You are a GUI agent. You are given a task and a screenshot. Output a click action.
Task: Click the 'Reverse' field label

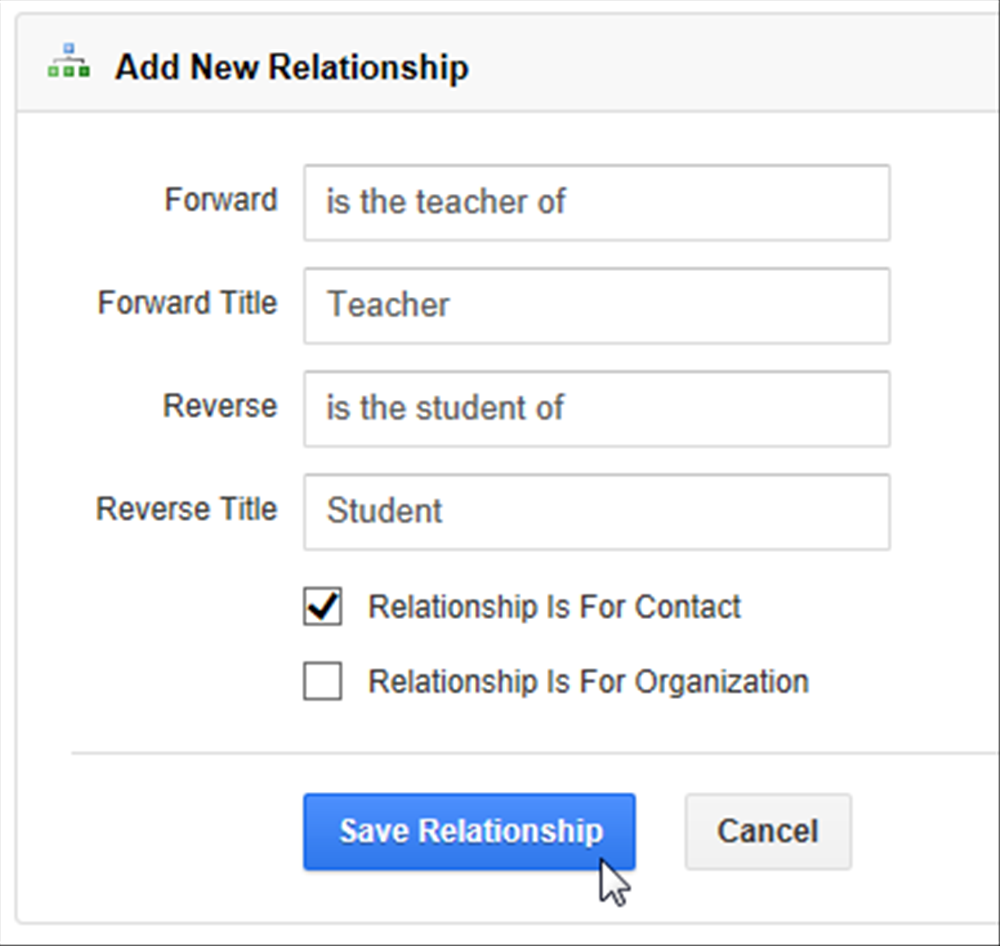coord(220,406)
